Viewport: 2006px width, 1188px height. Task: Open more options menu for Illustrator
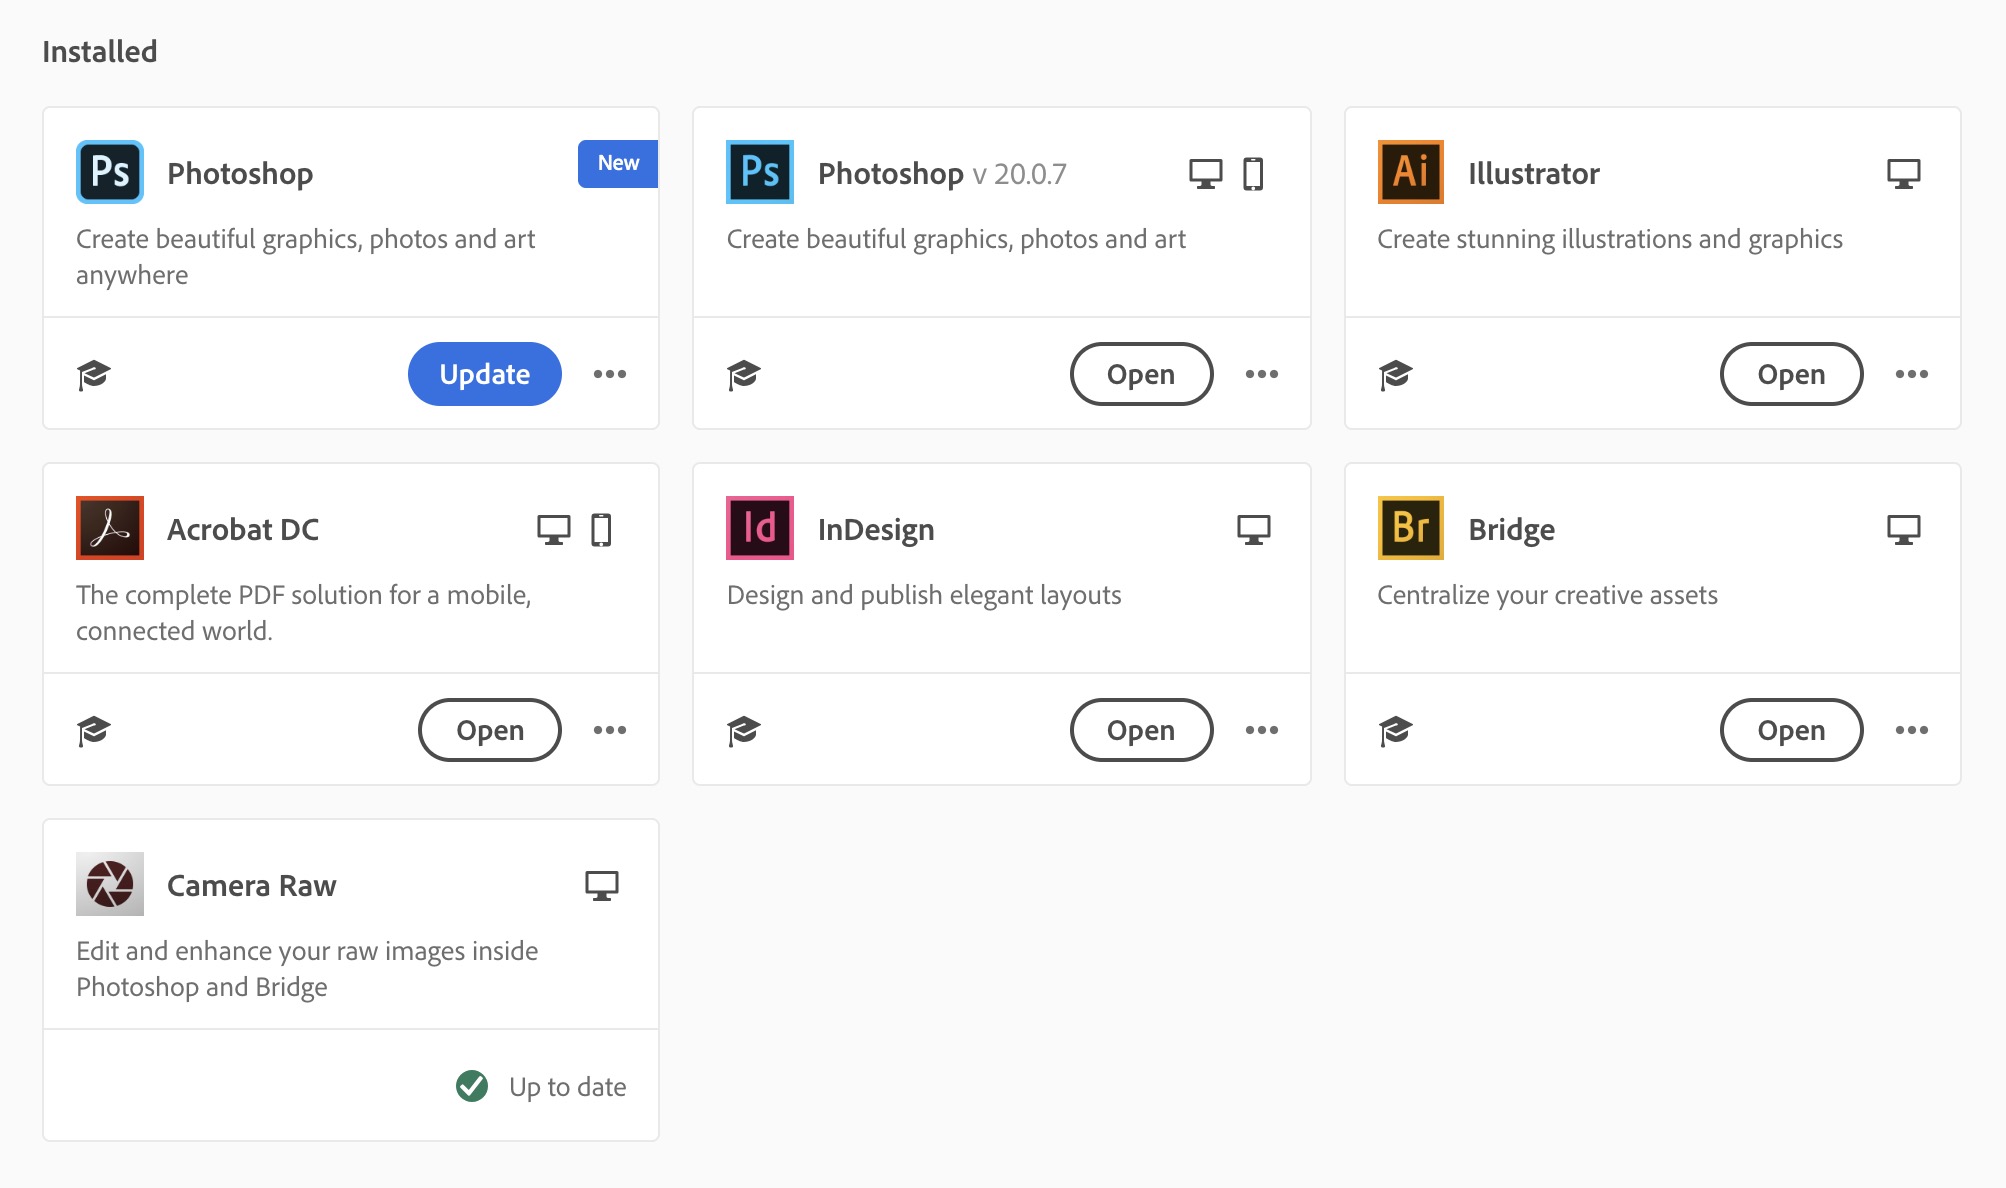click(1911, 374)
